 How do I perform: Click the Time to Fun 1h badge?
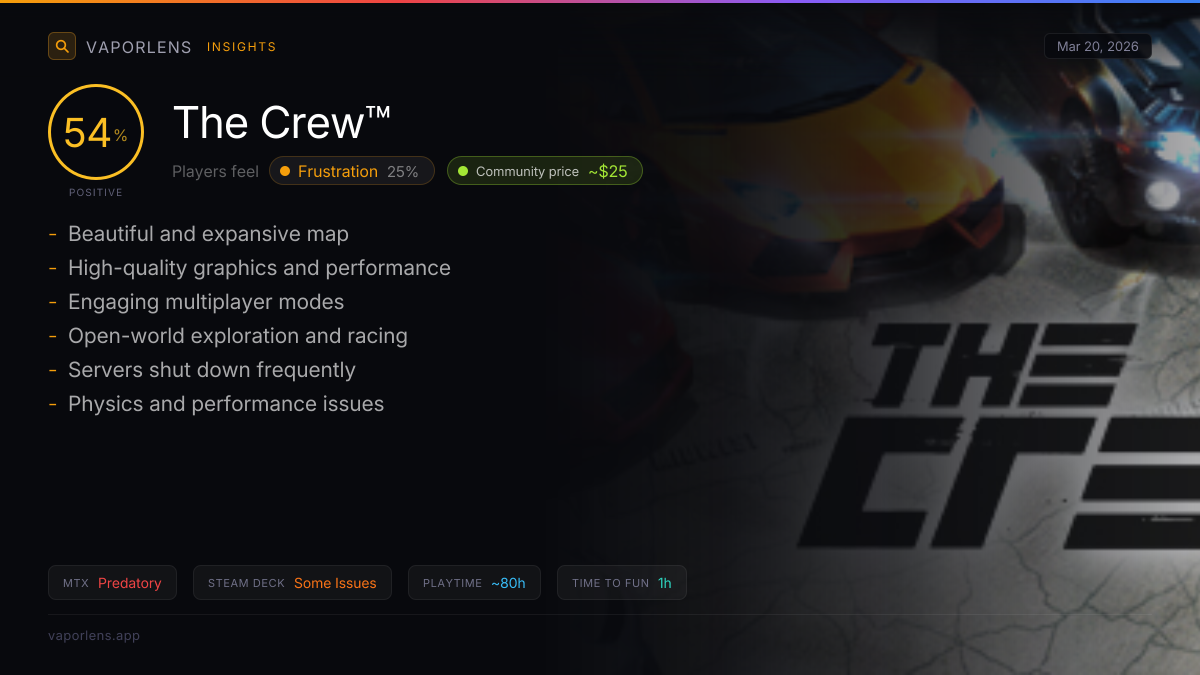tap(621, 583)
